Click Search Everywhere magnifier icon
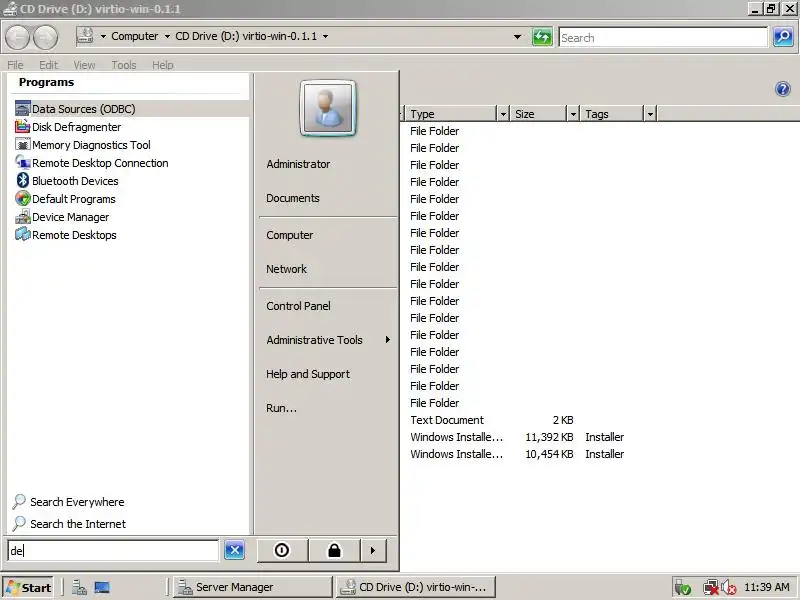The image size is (800, 600). [19, 502]
